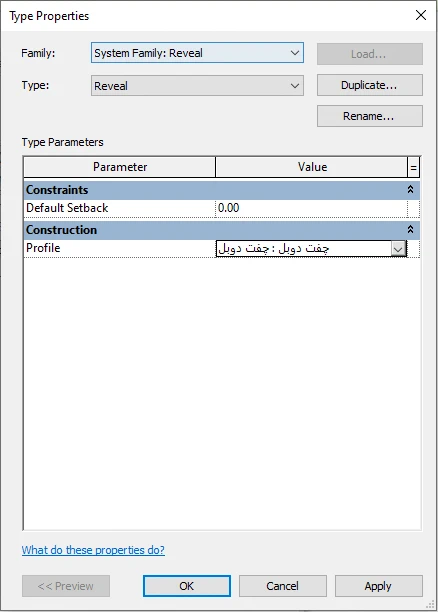Image resolution: width=438 pixels, height=612 pixels.
Task: Close the Type Properties window
Action: [x=421, y=15]
